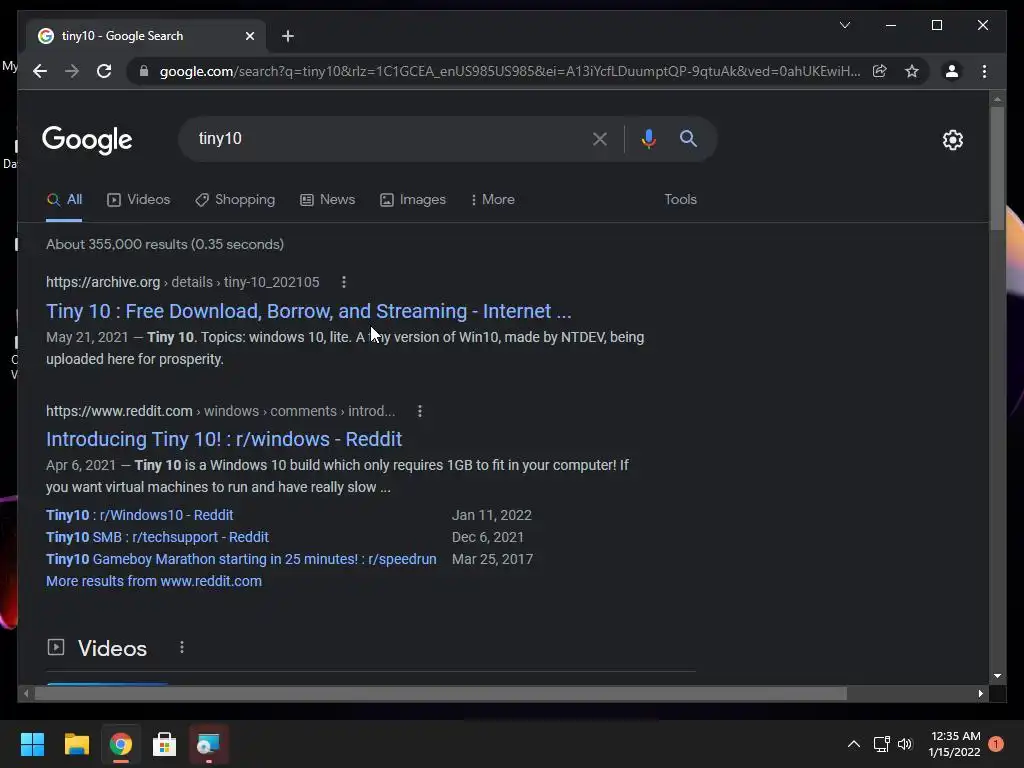
Task: Click the vertical scrollbar down arrow
Action: [x=997, y=676]
